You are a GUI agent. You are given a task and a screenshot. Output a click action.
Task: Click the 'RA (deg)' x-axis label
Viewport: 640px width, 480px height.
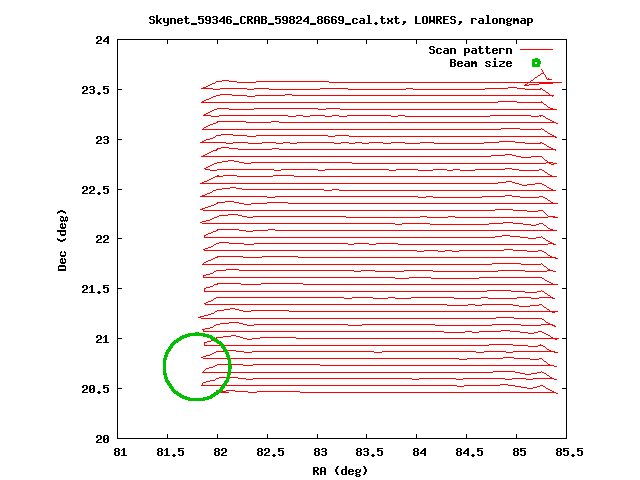click(x=340, y=471)
